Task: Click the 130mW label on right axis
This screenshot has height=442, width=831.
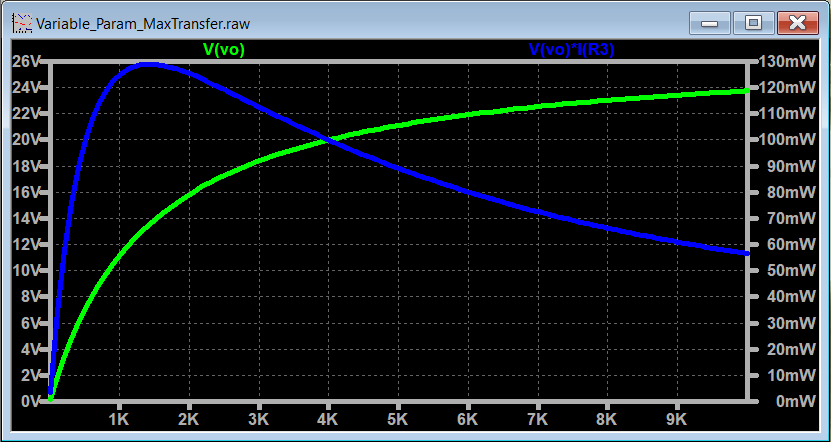Action: [x=787, y=61]
